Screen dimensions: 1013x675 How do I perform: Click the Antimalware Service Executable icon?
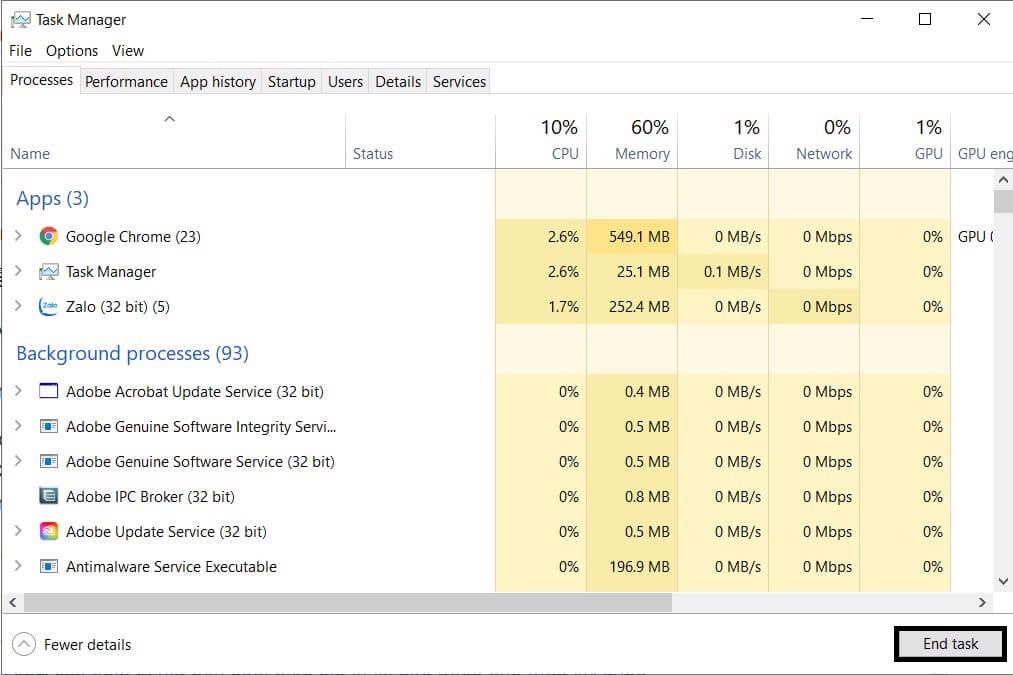pyautogui.click(x=48, y=566)
